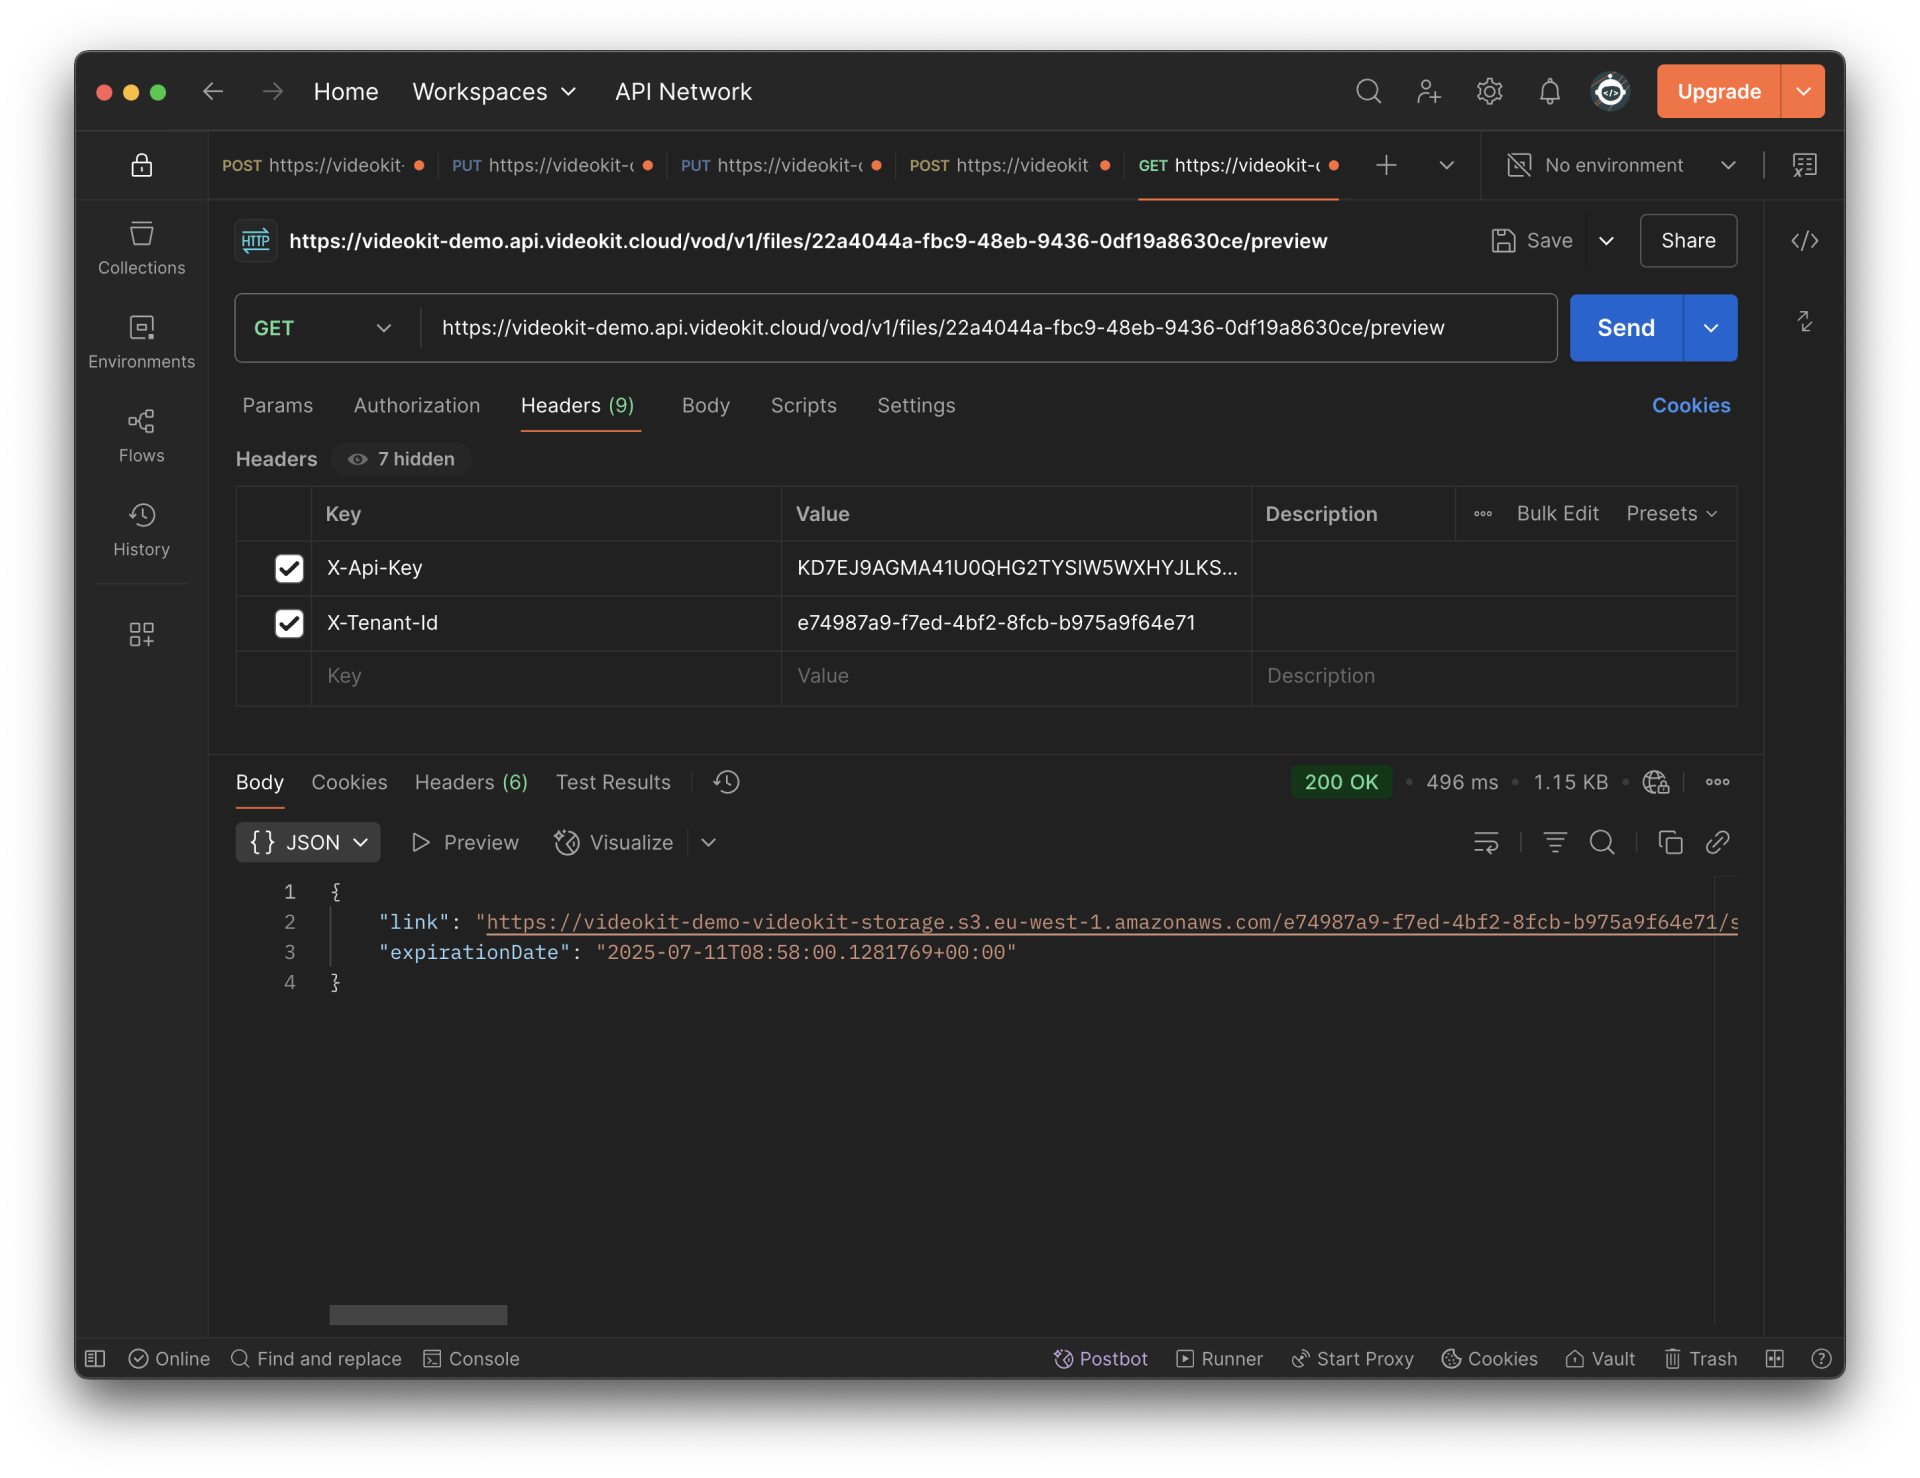Click the request URL input field
1920x1478 pixels.
(988, 328)
